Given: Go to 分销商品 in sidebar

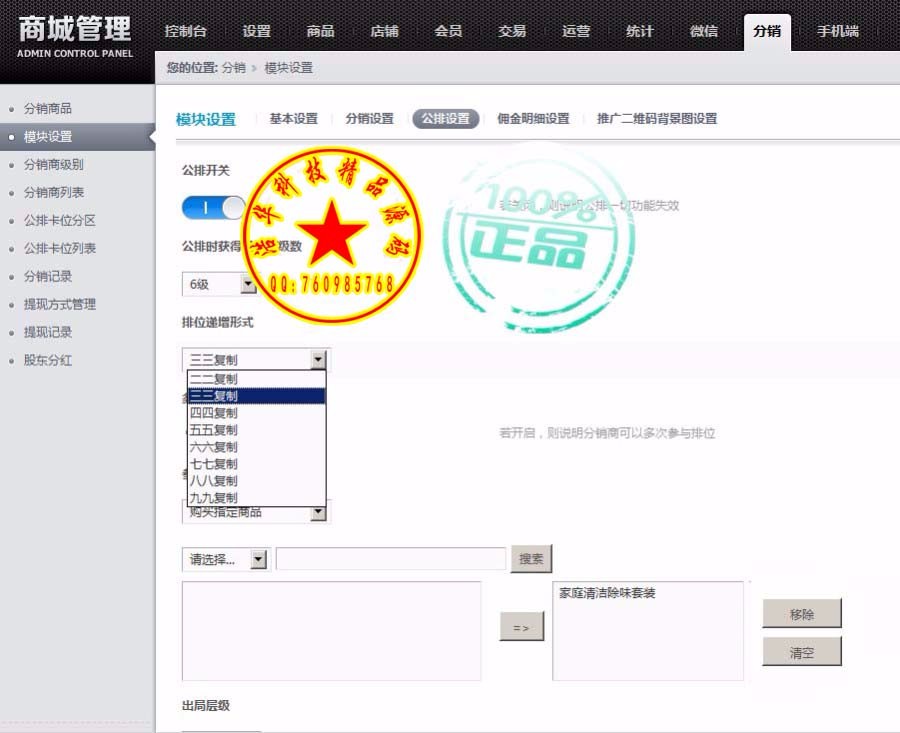Looking at the screenshot, I should click(48, 108).
